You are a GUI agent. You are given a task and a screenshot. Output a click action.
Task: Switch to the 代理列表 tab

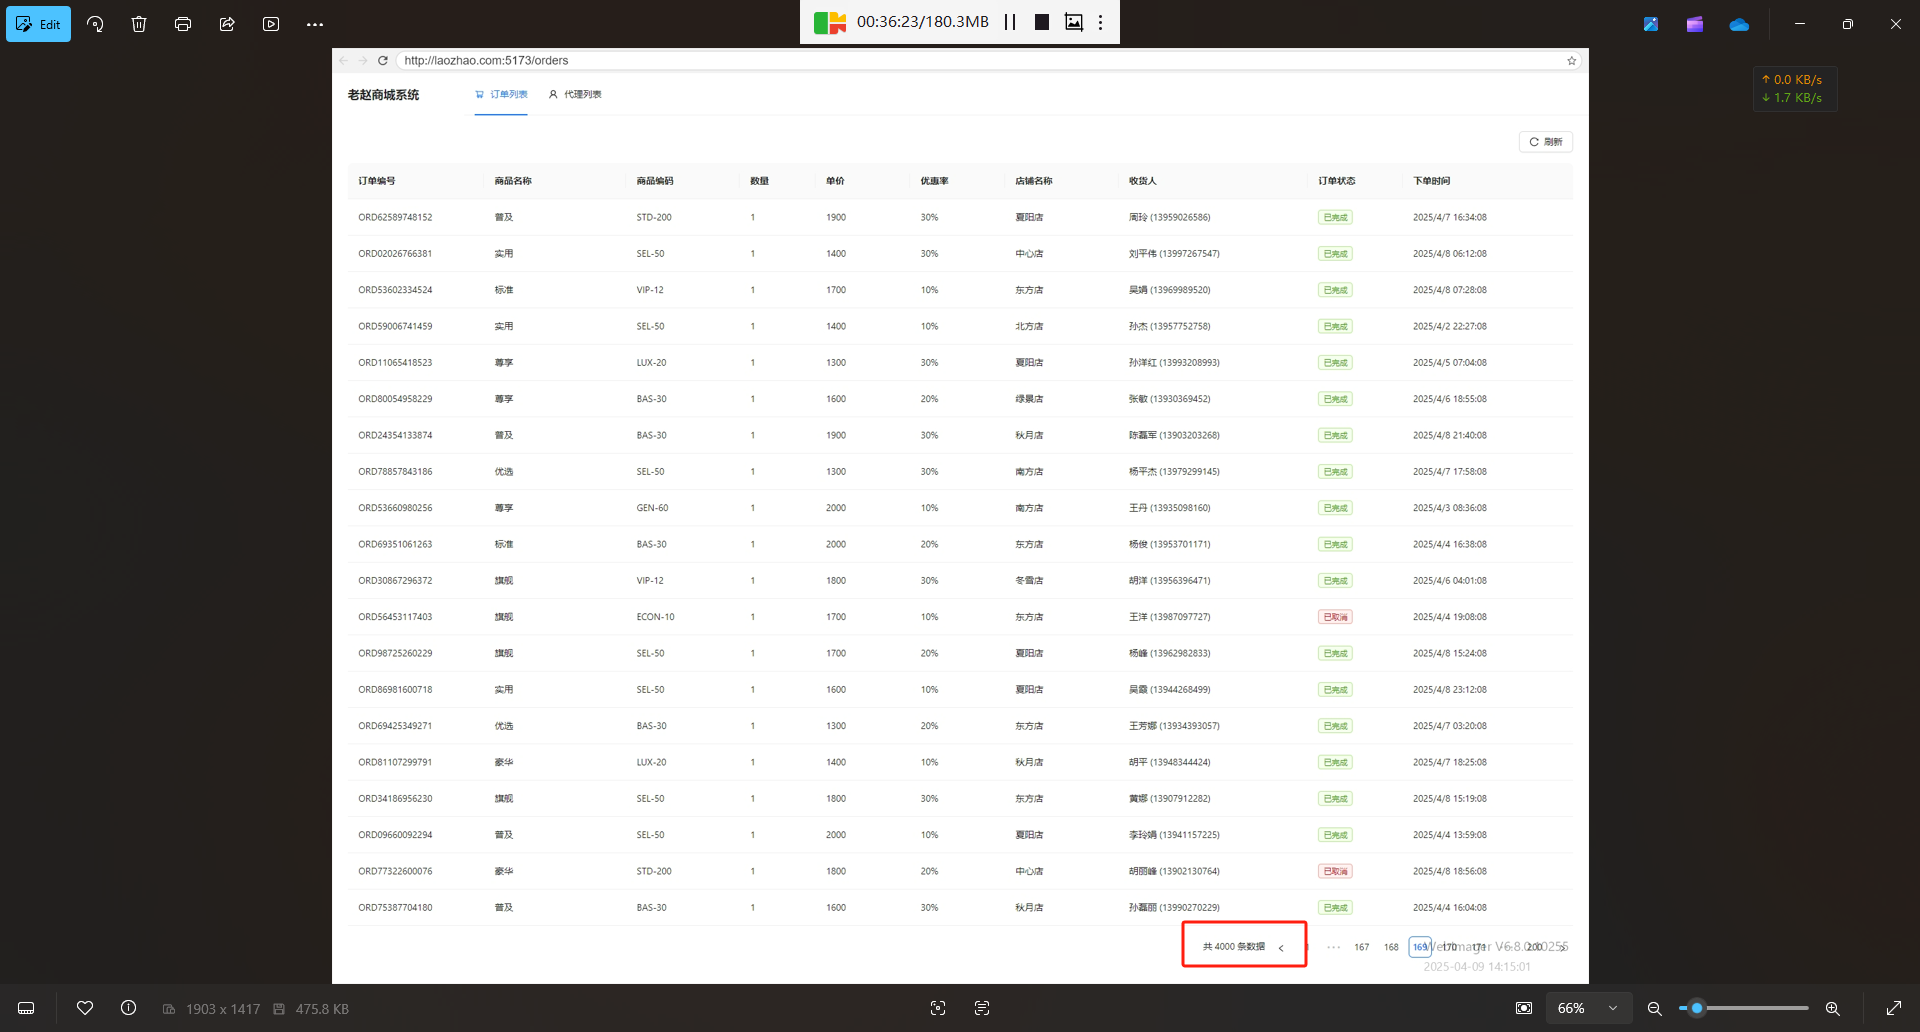click(x=575, y=94)
